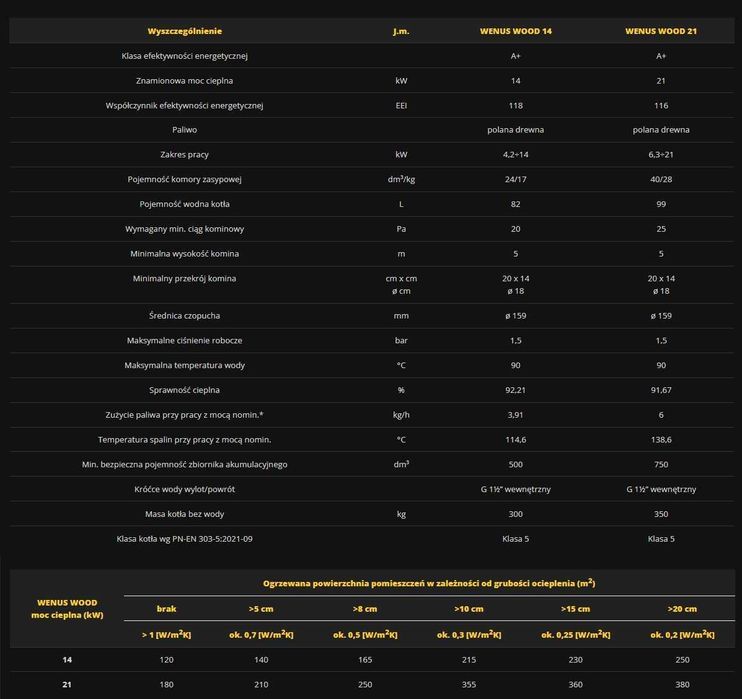This screenshot has width=742, height=699.
Task: Click the "dm³/kg" unit cell
Action: (401, 179)
